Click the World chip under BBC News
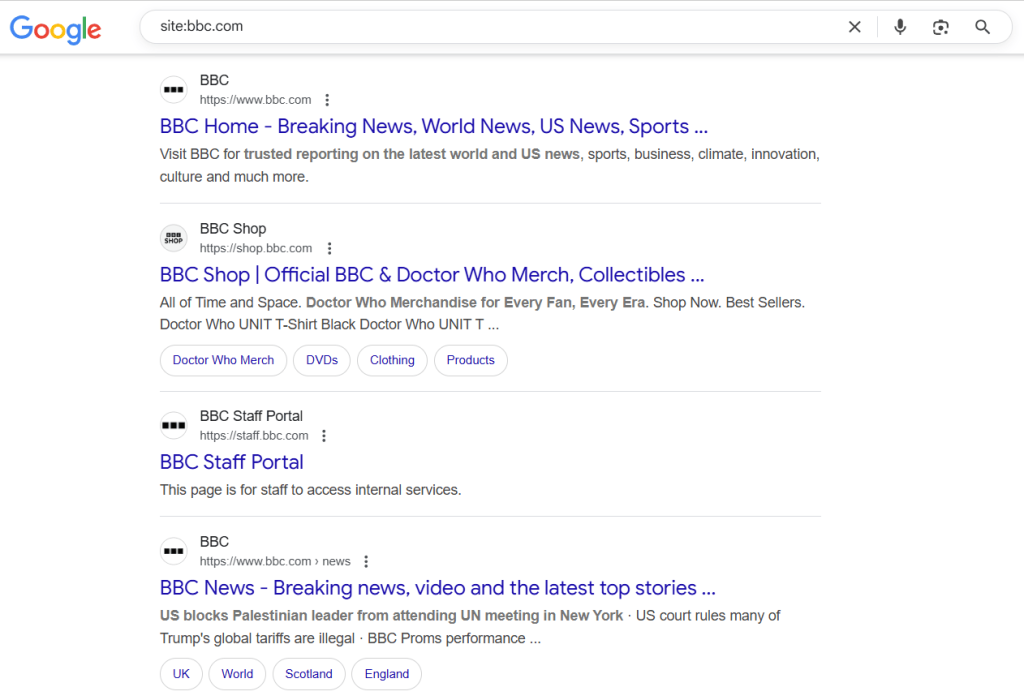The image size is (1024, 700). click(x=237, y=674)
